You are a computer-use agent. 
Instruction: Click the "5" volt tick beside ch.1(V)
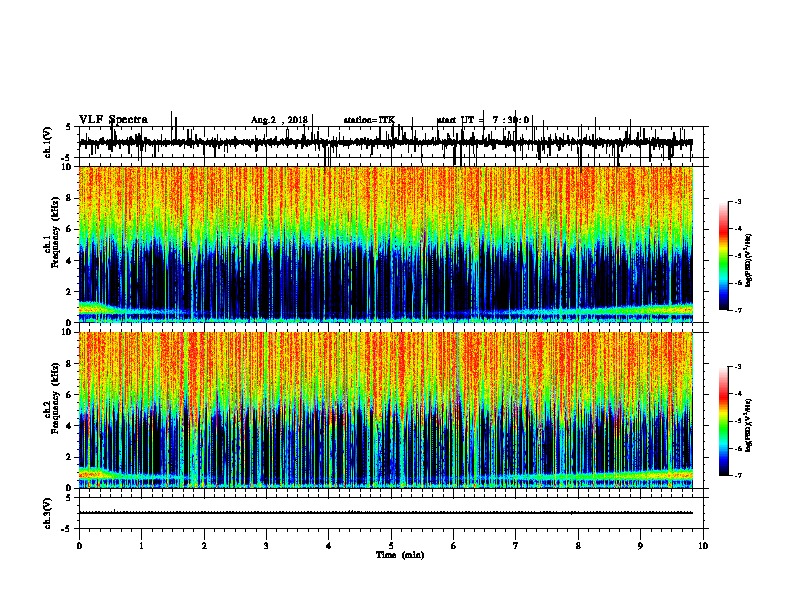68,127
